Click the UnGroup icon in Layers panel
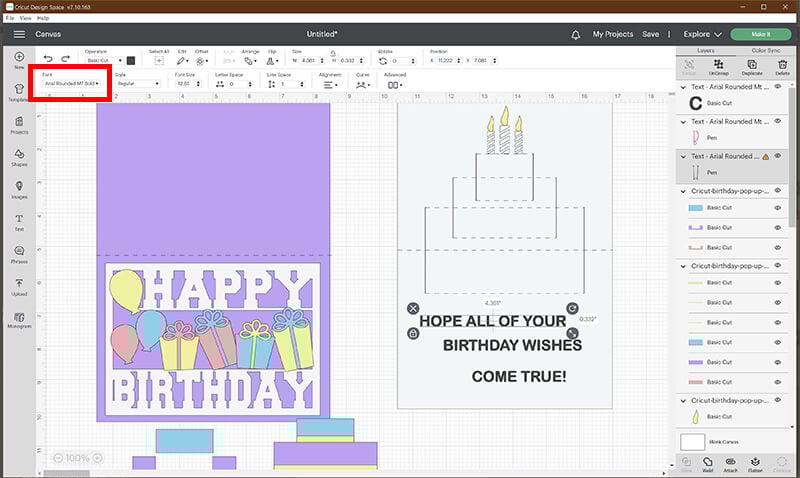Screen dimensions: 800x478 [x=718, y=64]
